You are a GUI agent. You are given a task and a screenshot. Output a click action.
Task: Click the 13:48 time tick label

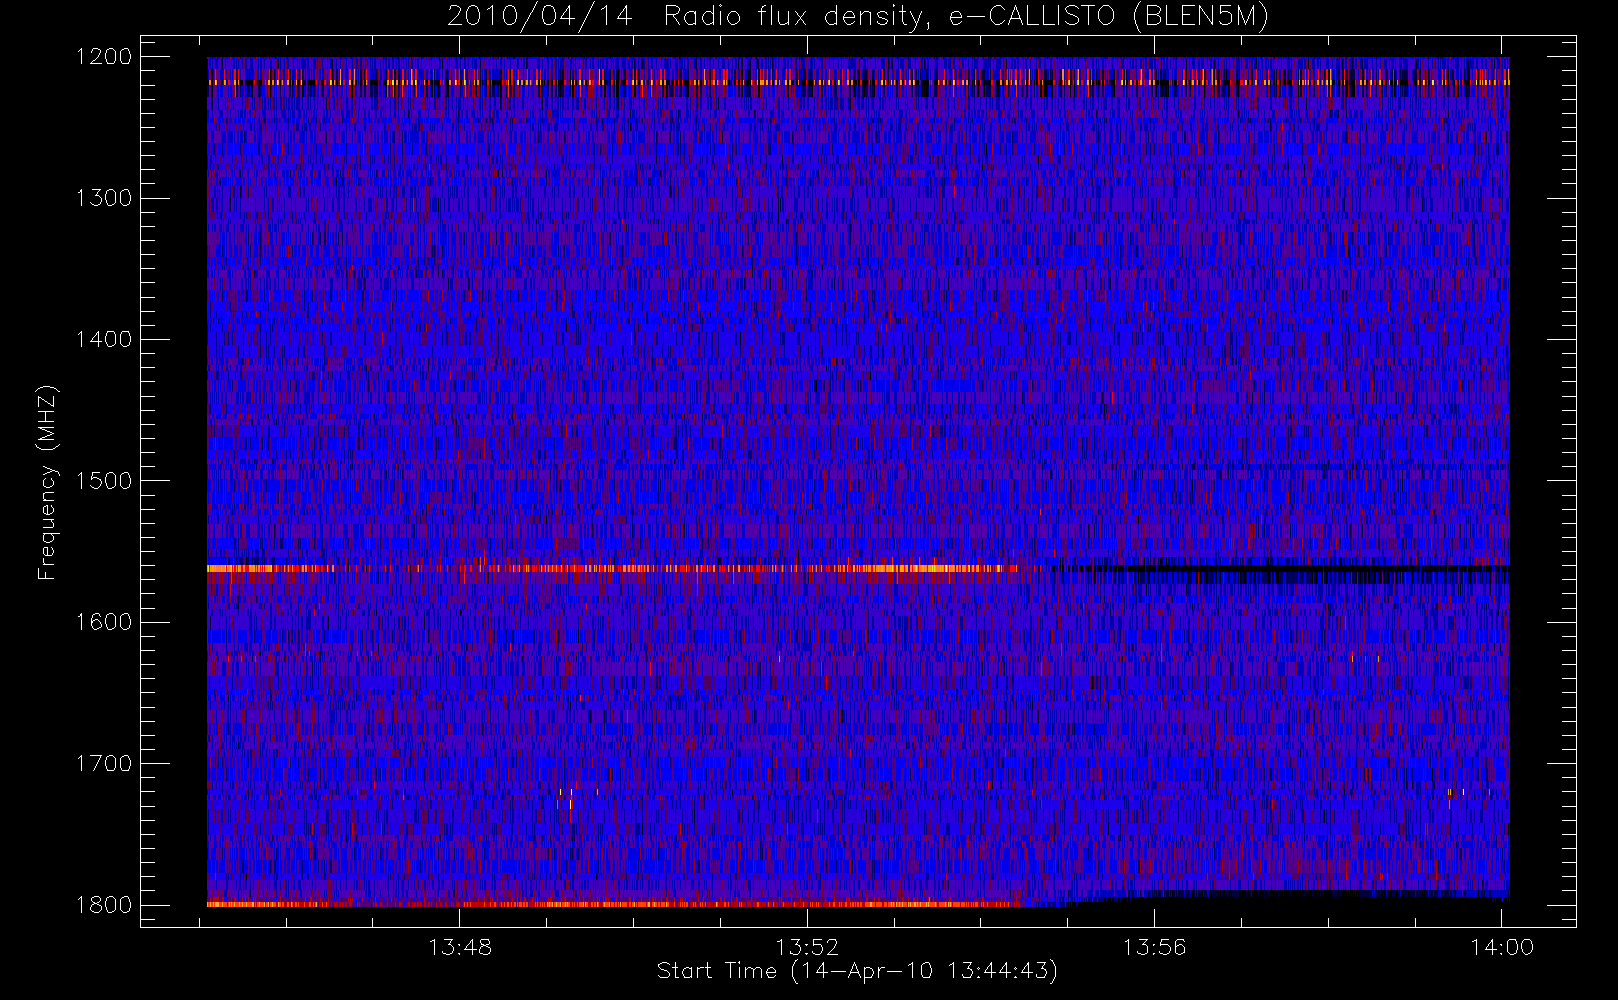pyautogui.click(x=460, y=947)
